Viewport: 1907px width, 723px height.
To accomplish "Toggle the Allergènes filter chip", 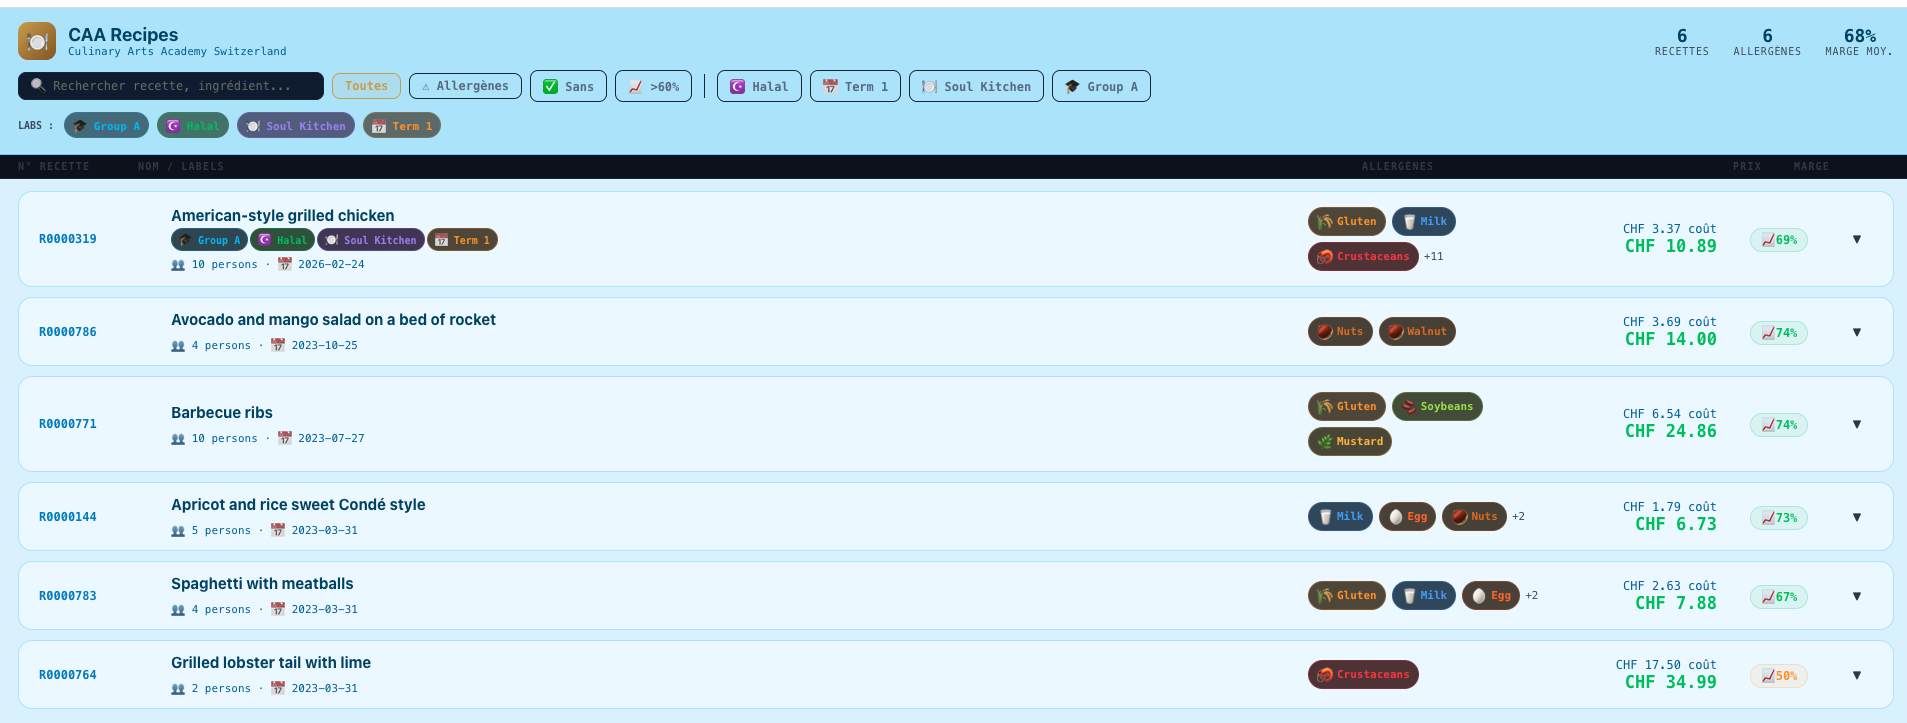I will tap(465, 87).
